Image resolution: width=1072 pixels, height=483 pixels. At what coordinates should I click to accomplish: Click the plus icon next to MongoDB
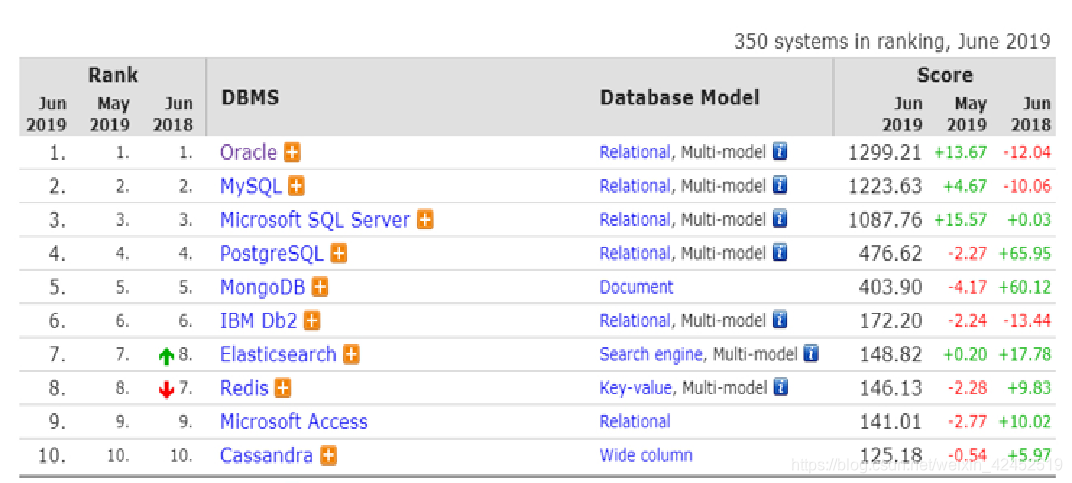(319, 287)
